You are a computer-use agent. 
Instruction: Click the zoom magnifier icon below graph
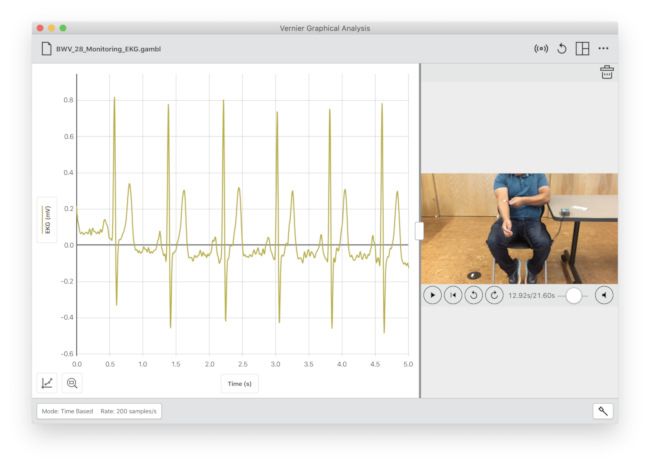tap(72, 383)
